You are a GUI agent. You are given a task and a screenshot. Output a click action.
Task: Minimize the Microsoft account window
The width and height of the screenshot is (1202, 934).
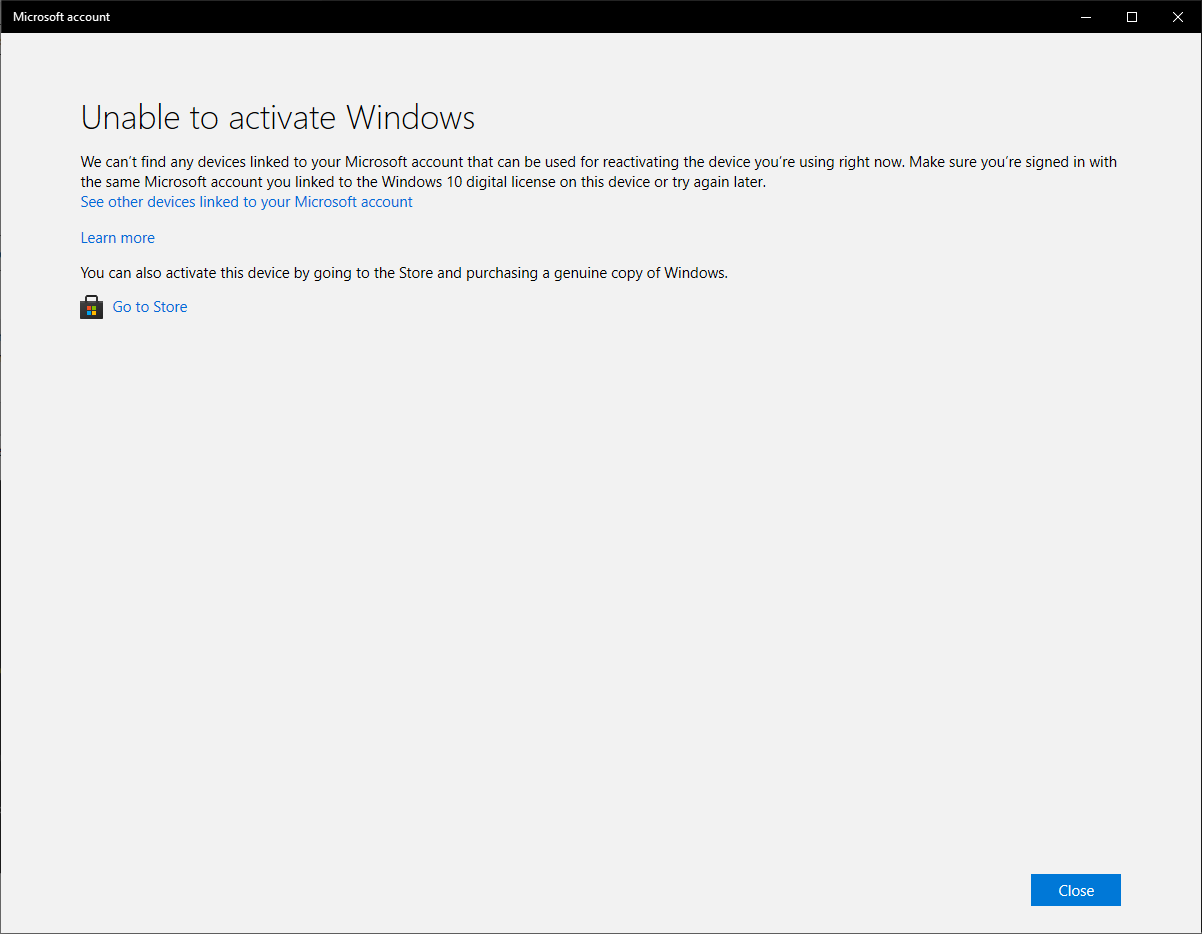click(1086, 17)
